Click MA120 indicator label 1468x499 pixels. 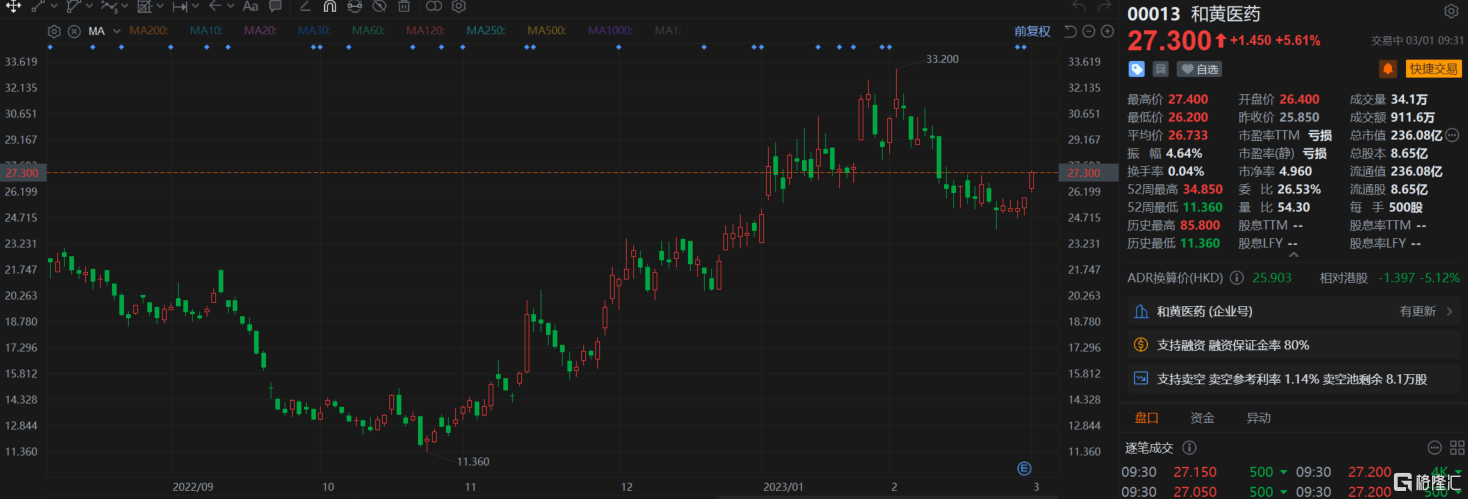pos(425,31)
